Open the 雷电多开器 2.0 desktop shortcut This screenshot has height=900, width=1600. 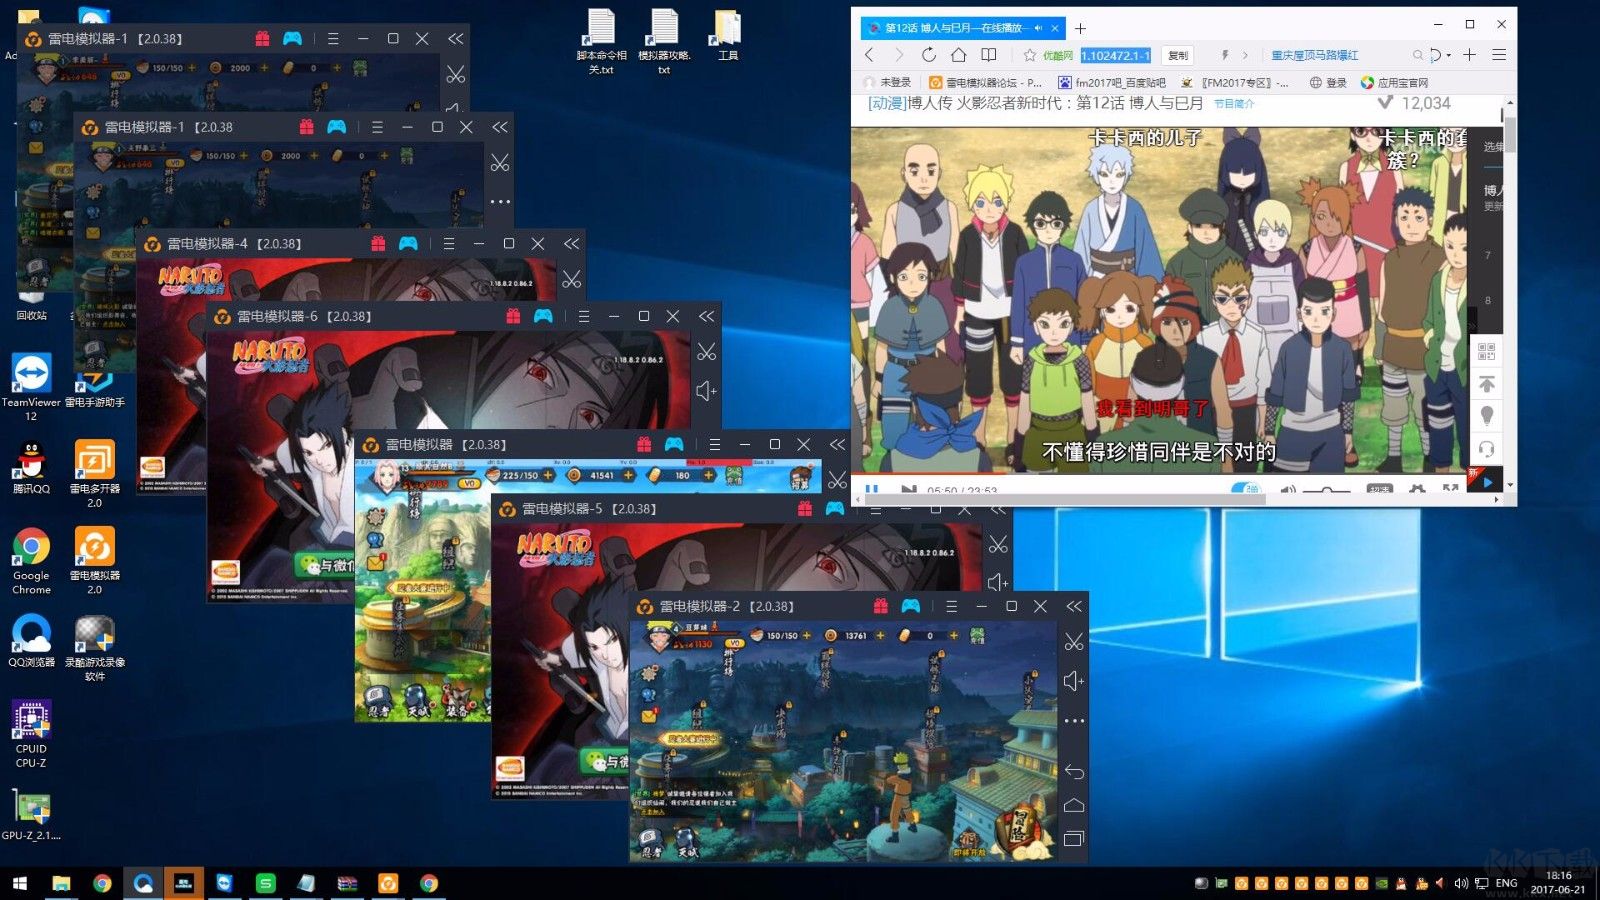click(x=95, y=461)
